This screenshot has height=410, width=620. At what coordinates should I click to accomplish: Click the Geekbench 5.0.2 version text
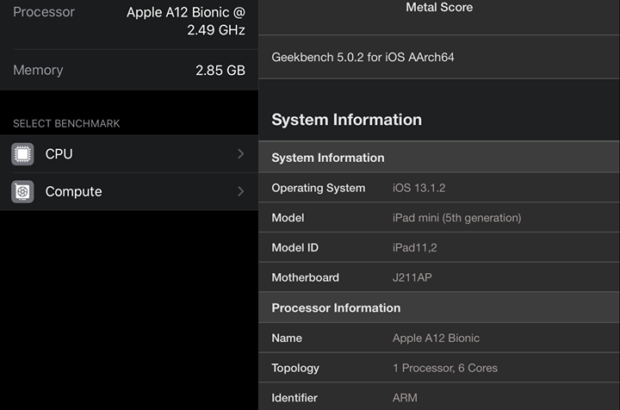tap(363, 58)
